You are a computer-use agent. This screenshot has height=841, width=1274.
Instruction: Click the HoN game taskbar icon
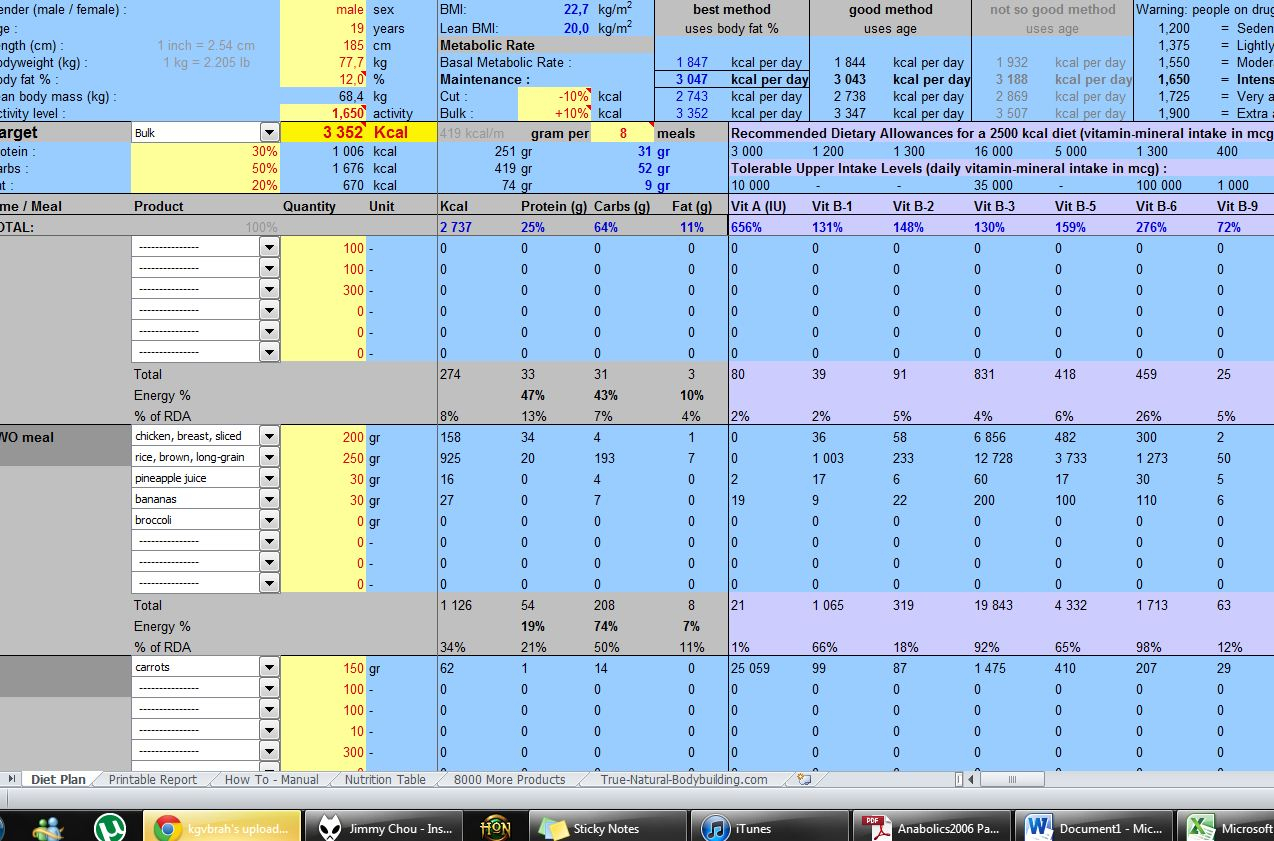point(495,828)
